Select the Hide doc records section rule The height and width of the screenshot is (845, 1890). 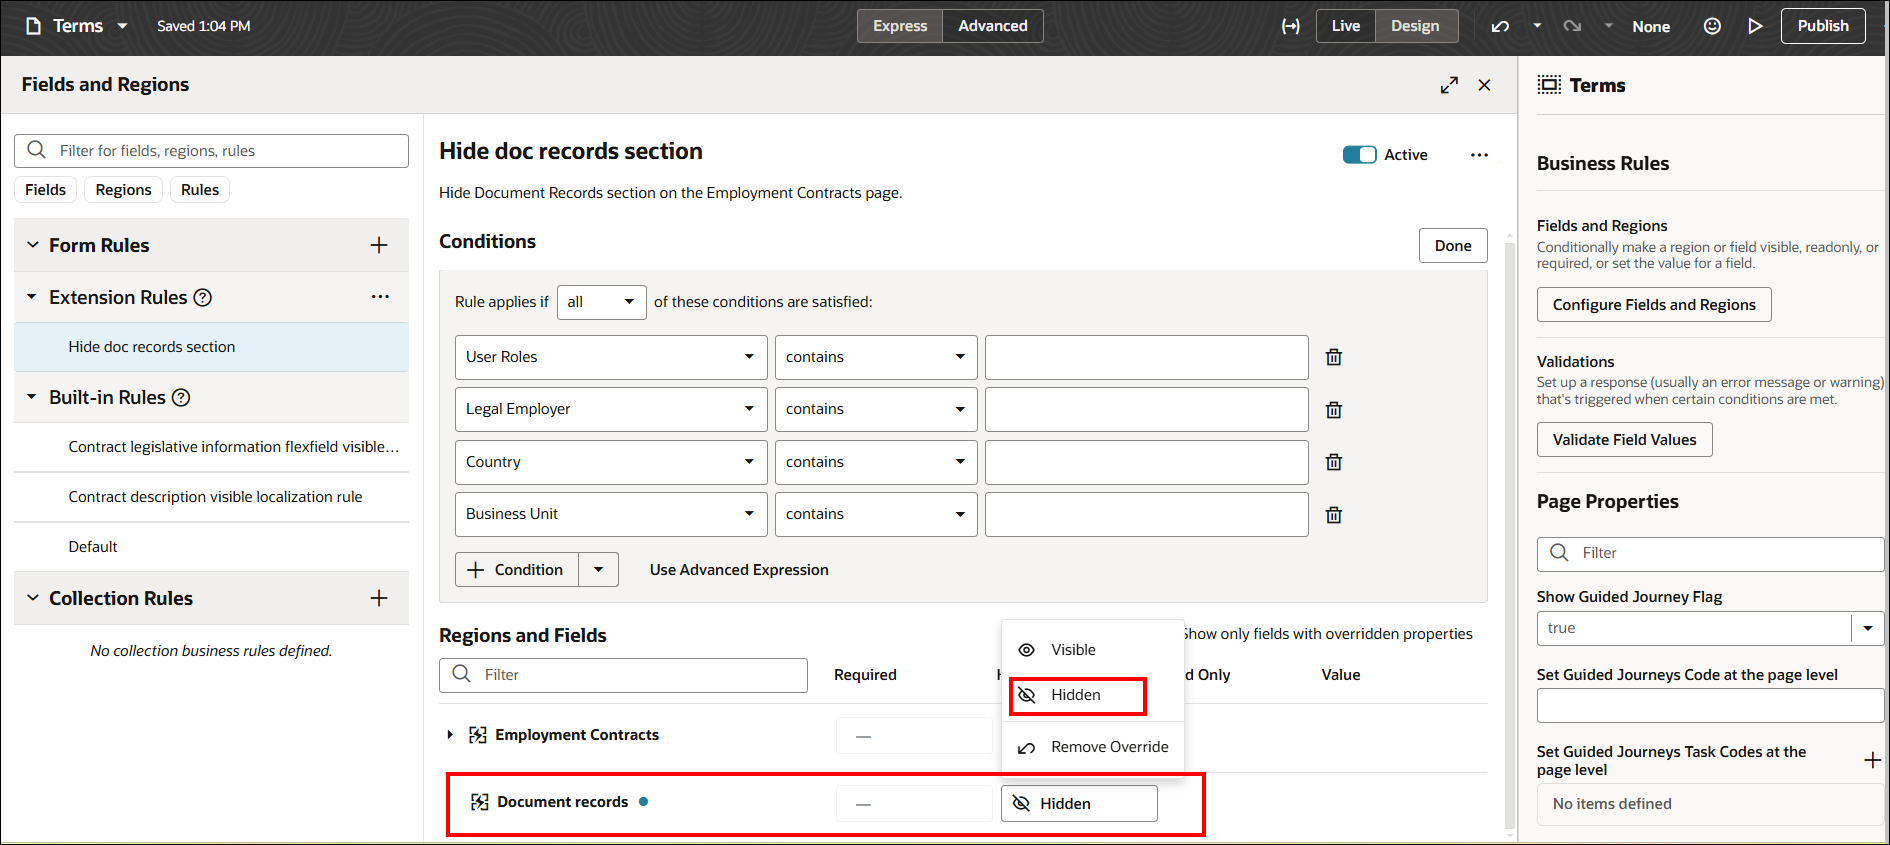coord(211,347)
